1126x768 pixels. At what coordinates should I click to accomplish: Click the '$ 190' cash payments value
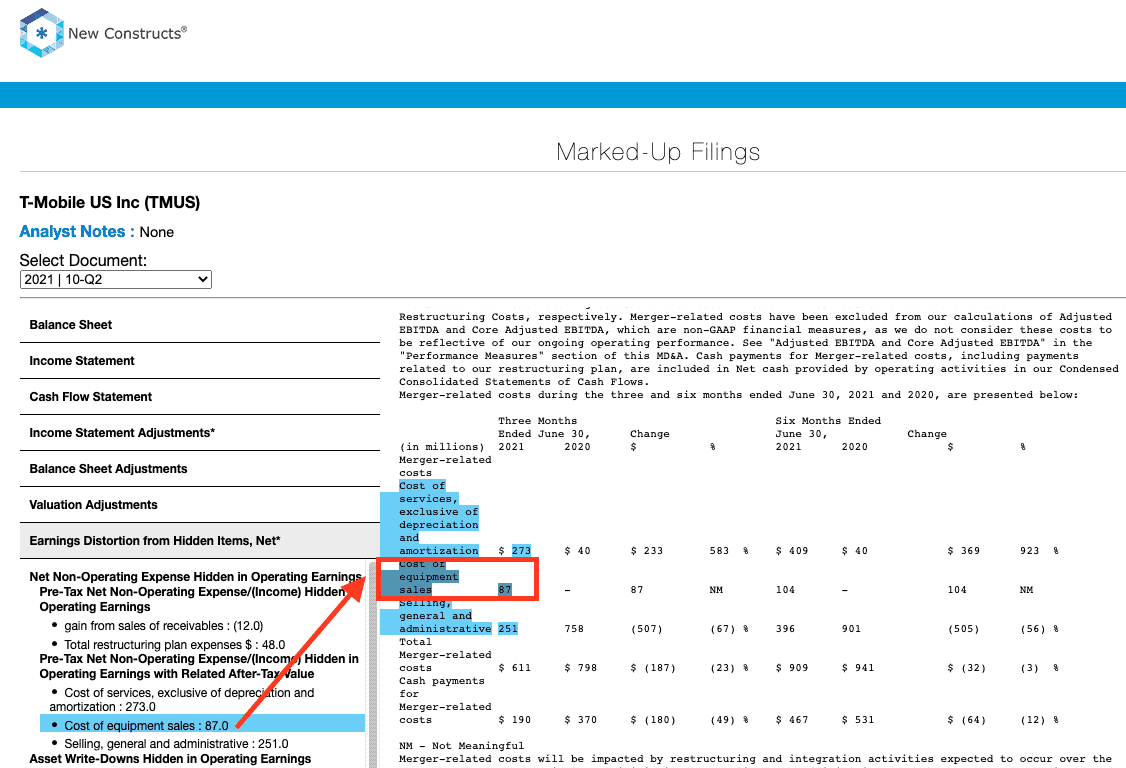(x=515, y=720)
